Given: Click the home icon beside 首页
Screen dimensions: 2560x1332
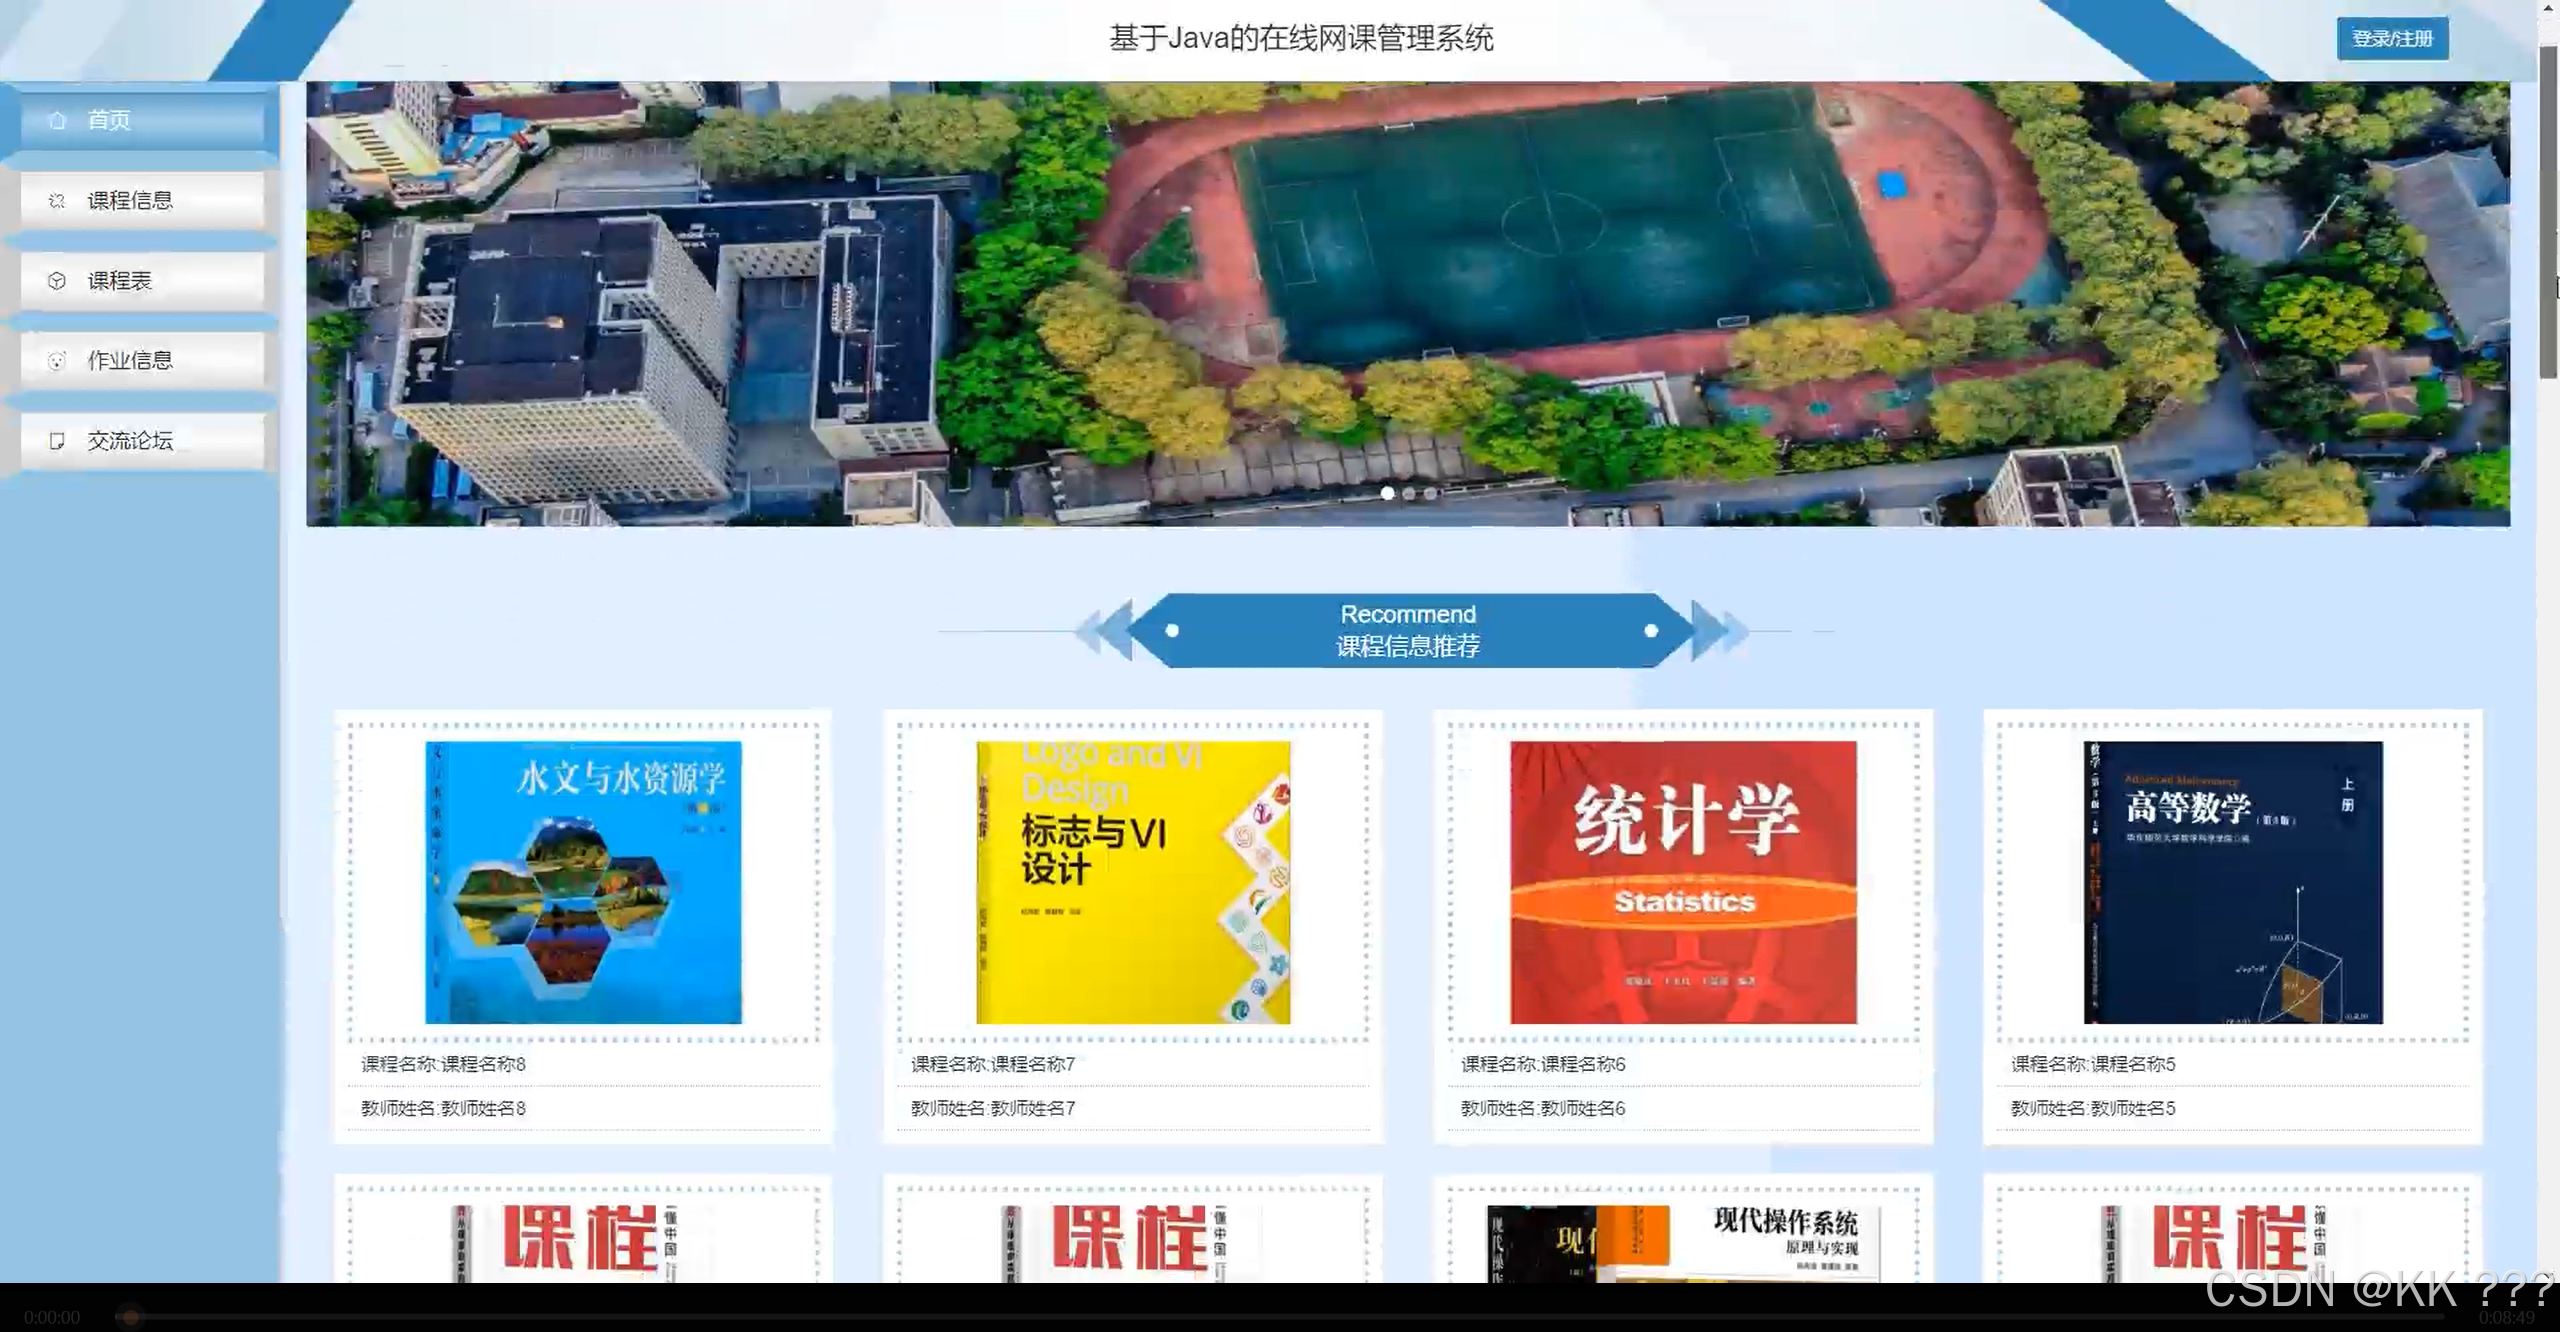Looking at the screenshot, I should pyautogui.click(x=57, y=120).
